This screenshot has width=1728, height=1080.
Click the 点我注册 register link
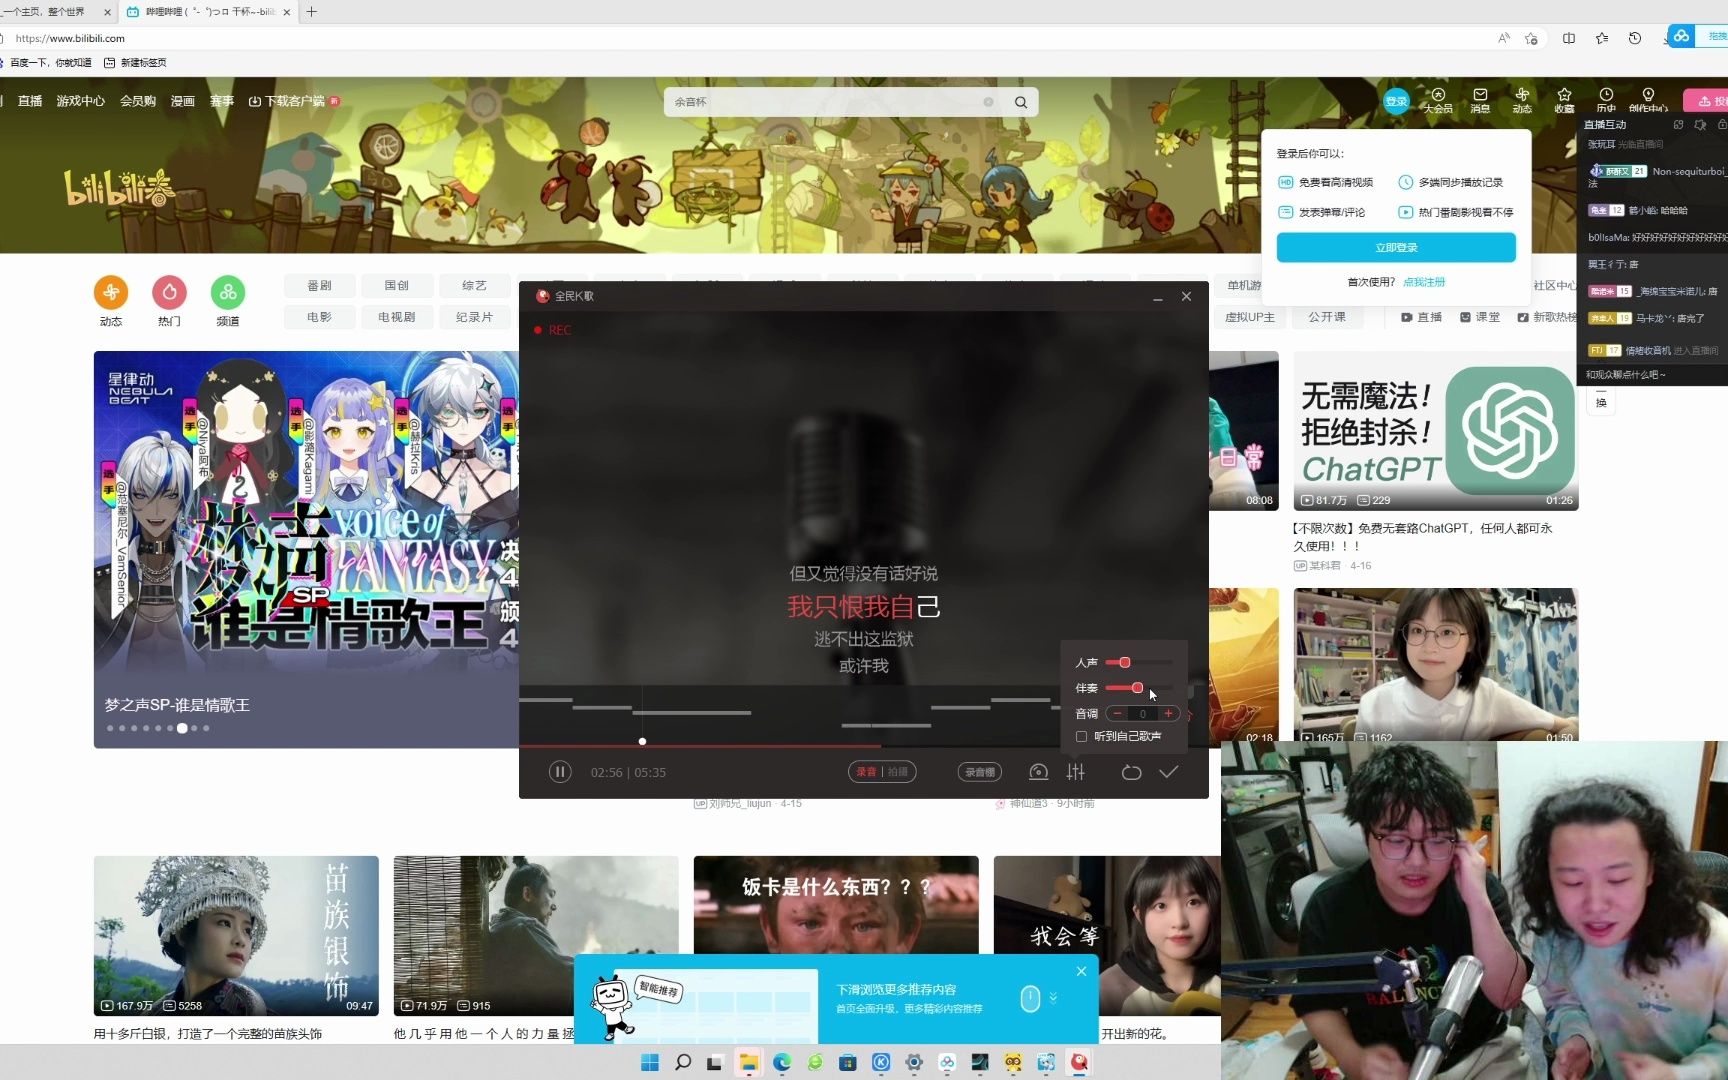pyautogui.click(x=1424, y=282)
